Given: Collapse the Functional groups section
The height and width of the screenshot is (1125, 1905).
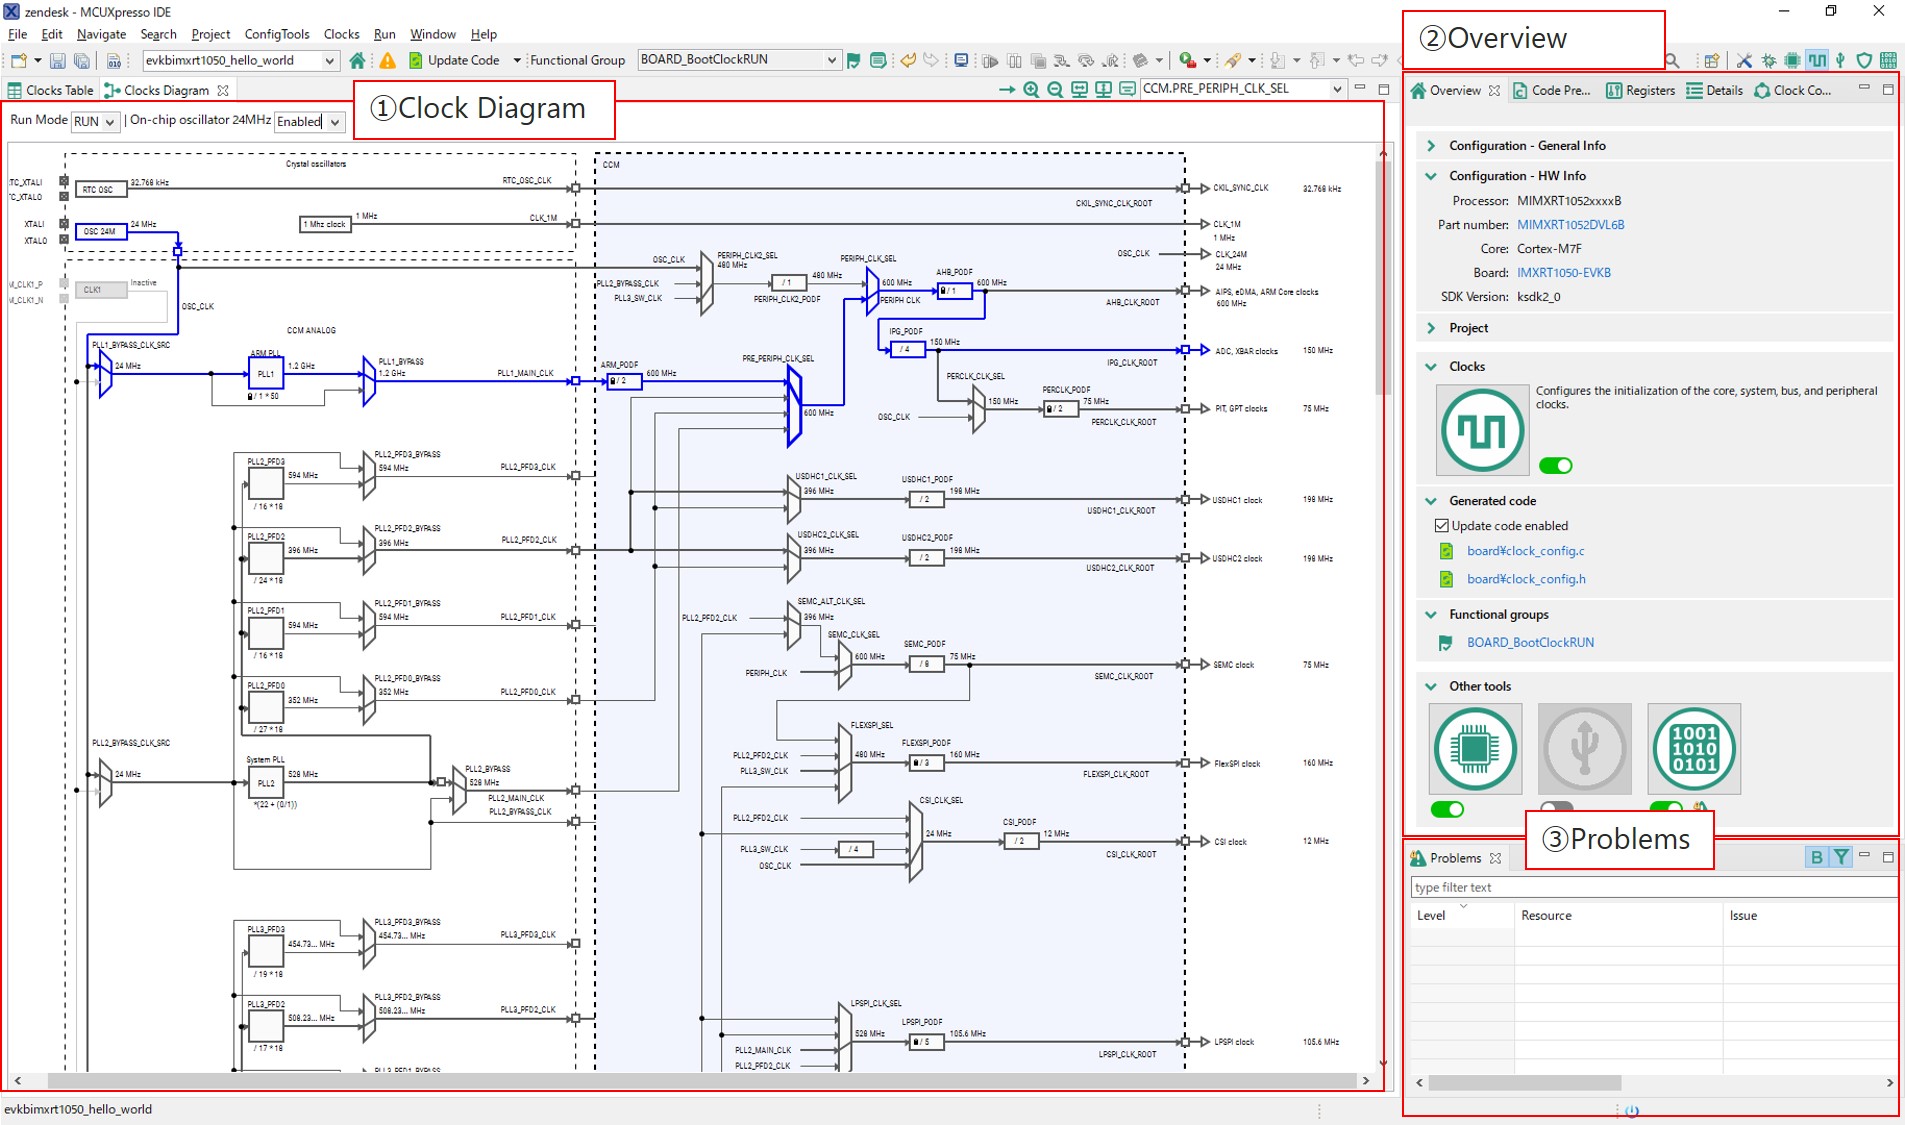Looking at the screenshot, I should [x=1431, y=615].
